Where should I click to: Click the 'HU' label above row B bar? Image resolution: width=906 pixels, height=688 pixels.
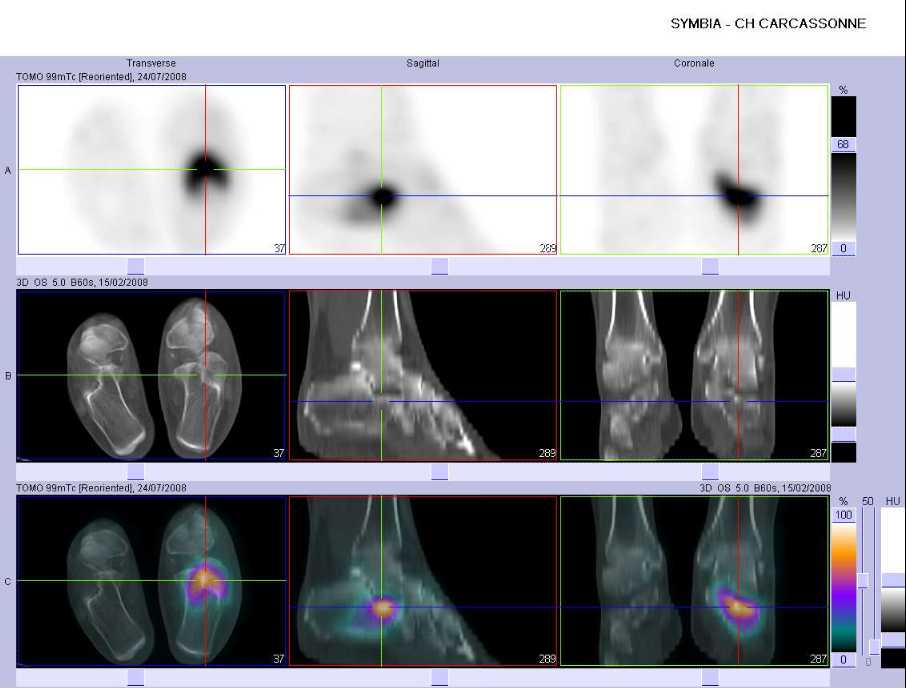[843, 296]
